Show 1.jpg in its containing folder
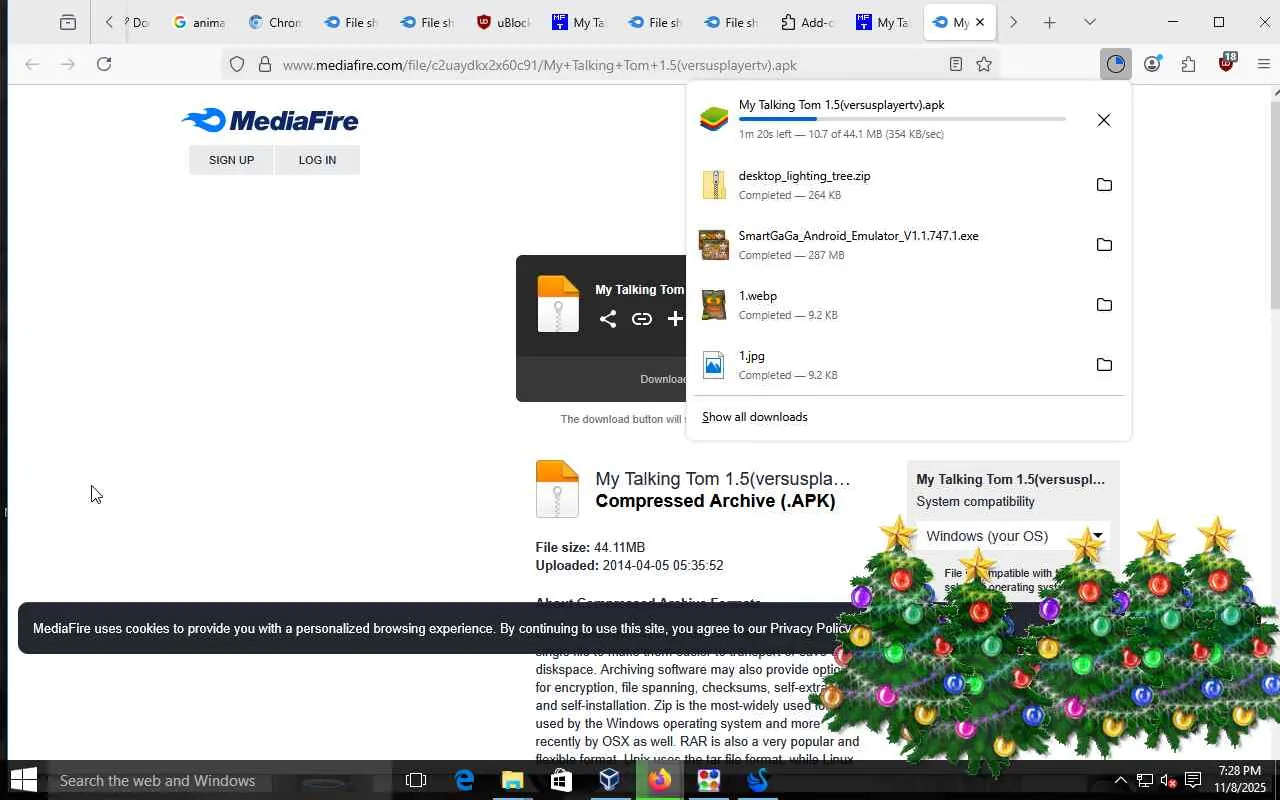Screen dimensions: 1280x800 point(1104,365)
